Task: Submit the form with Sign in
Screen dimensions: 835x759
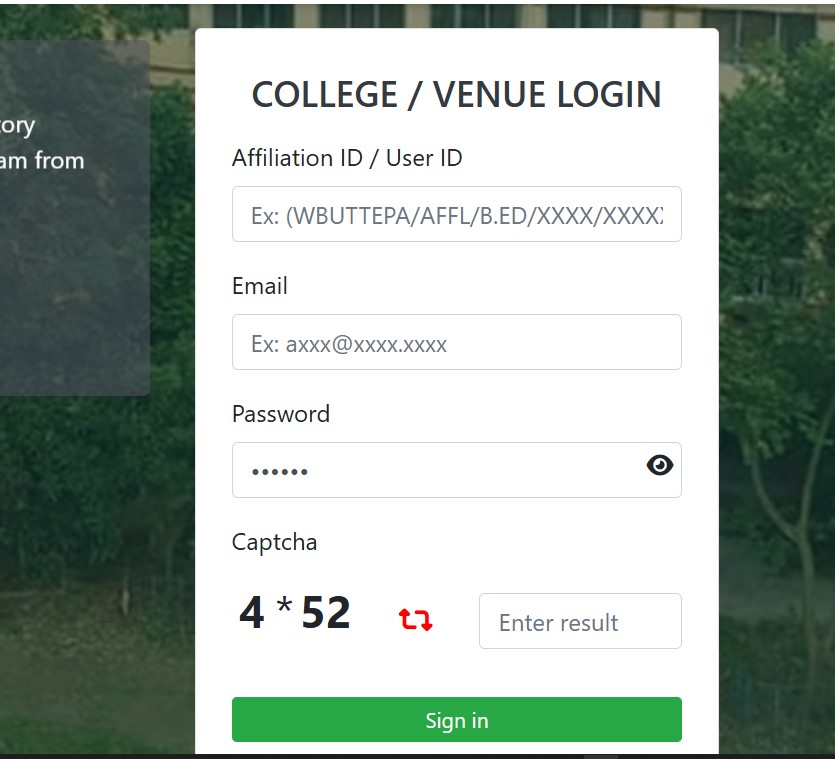Action: click(456, 720)
